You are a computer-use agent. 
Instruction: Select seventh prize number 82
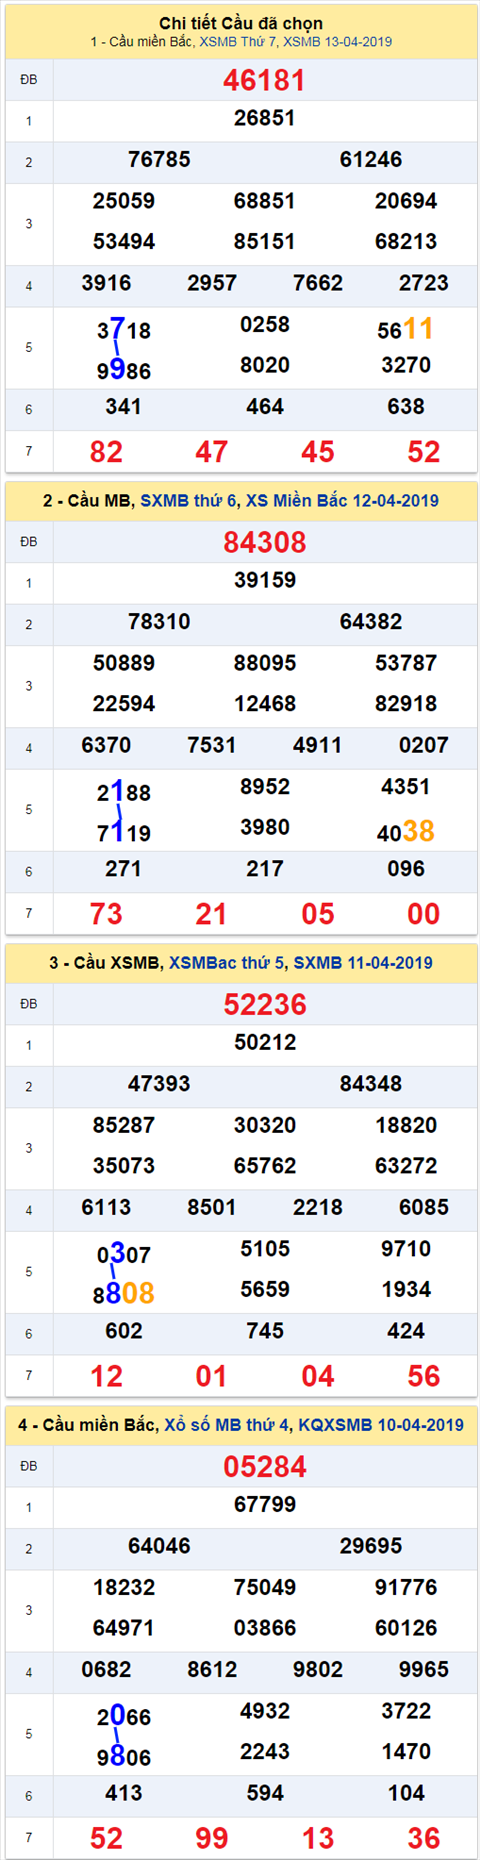click(106, 452)
